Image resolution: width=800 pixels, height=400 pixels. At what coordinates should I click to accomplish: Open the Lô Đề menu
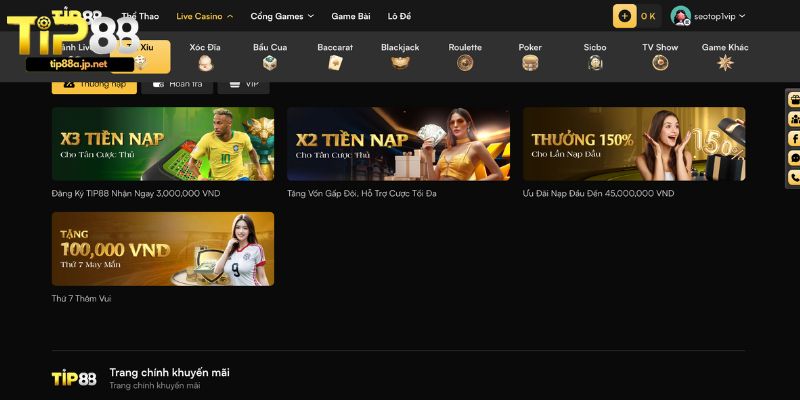click(399, 16)
